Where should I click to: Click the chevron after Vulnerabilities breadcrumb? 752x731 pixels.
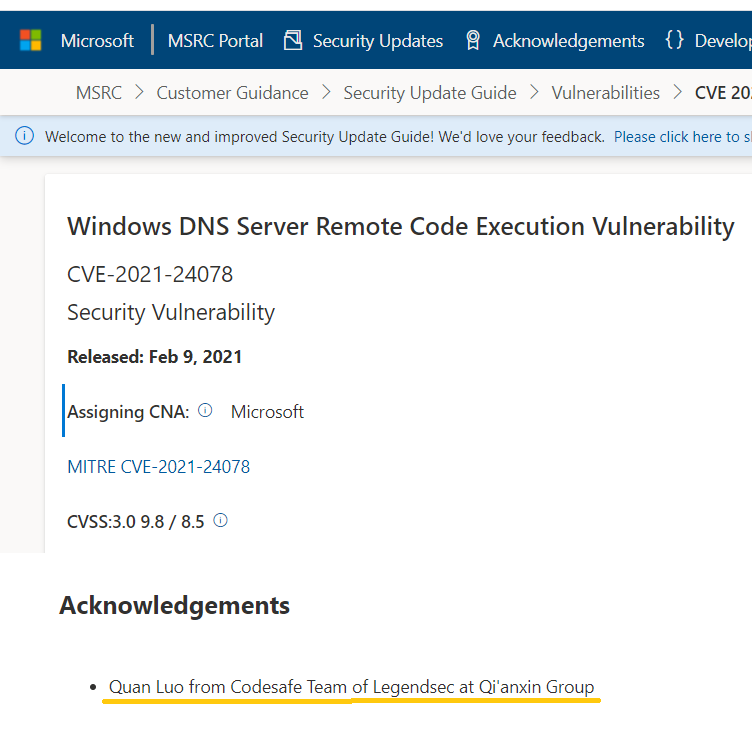pyautogui.click(x=678, y=92)
